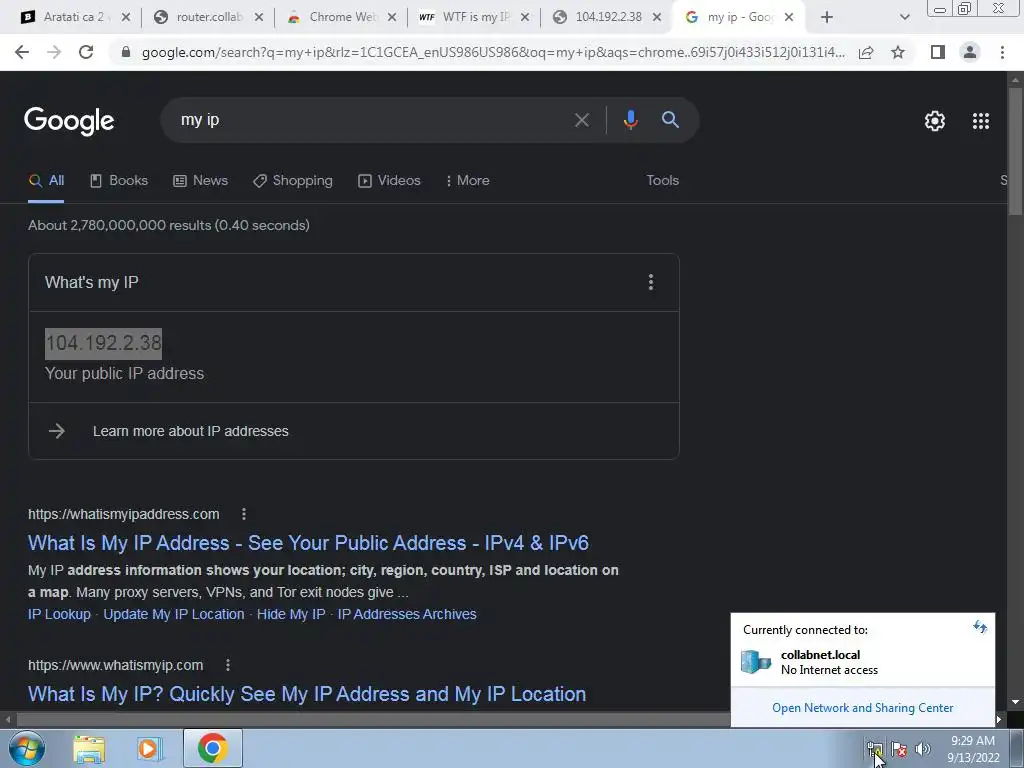Reload the current page
Screen dimensions: 1024x768
point(86,52)
